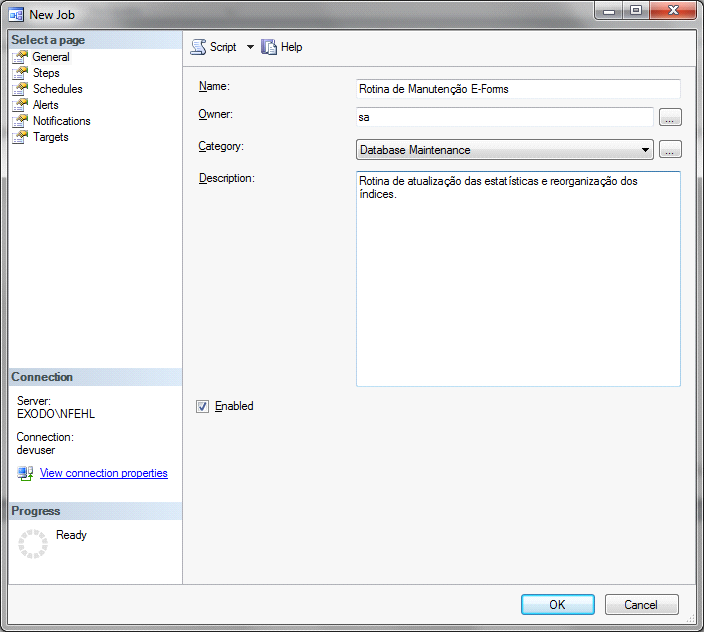704x632 pixels.
Task: Click the Notifications page icon
Action: [x=20, y=121]
